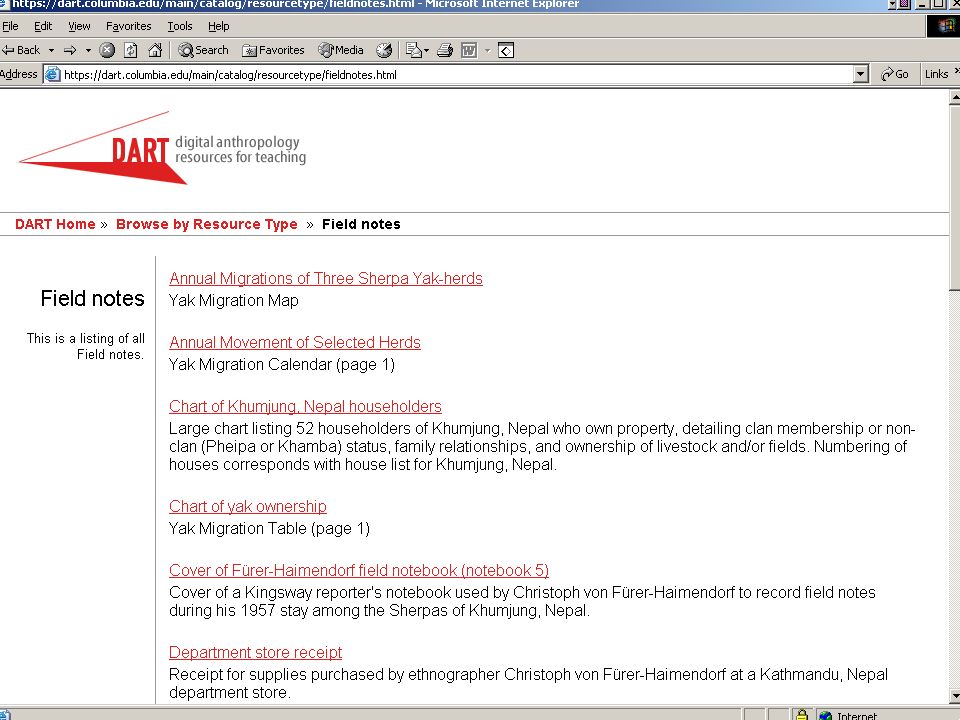Open the Favorites menu
Screen dimensions: 960x720
pos(129,26)
